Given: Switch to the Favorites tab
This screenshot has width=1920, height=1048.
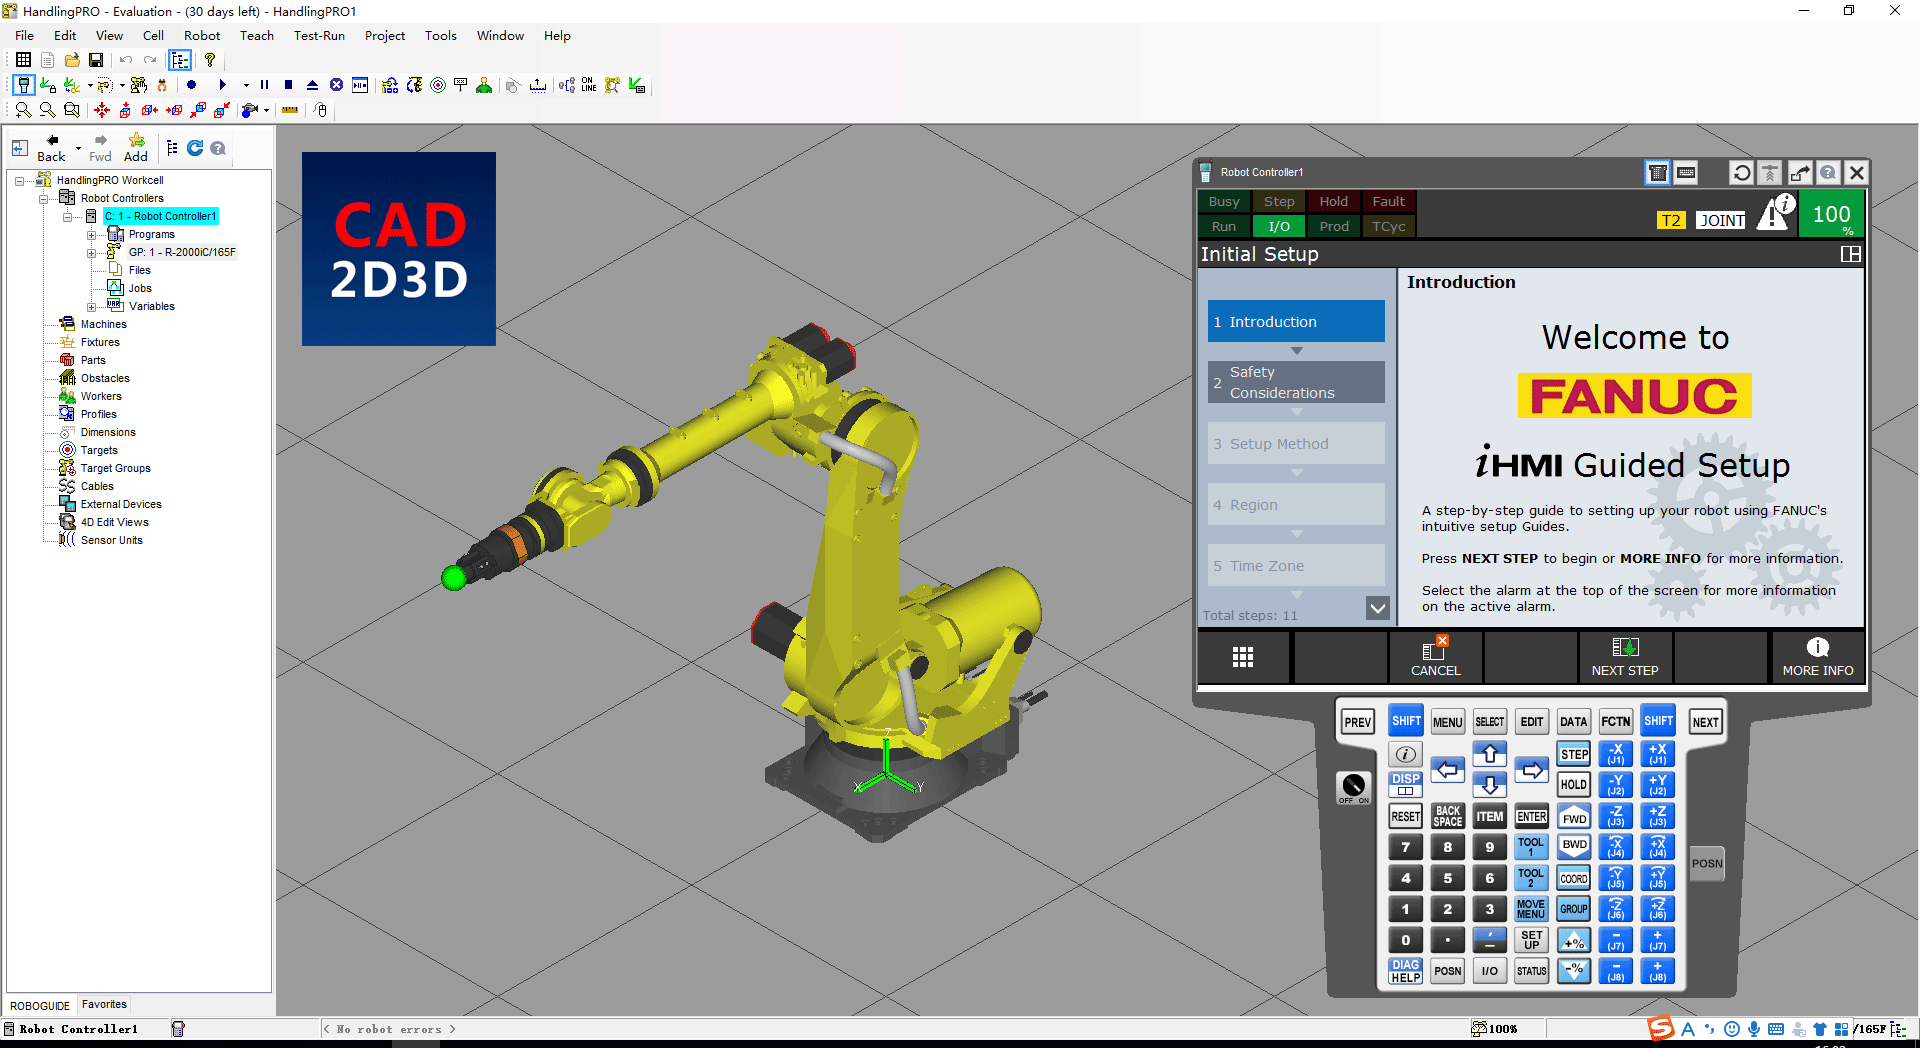Looking at the screenshot, I should click(104, 1004).
